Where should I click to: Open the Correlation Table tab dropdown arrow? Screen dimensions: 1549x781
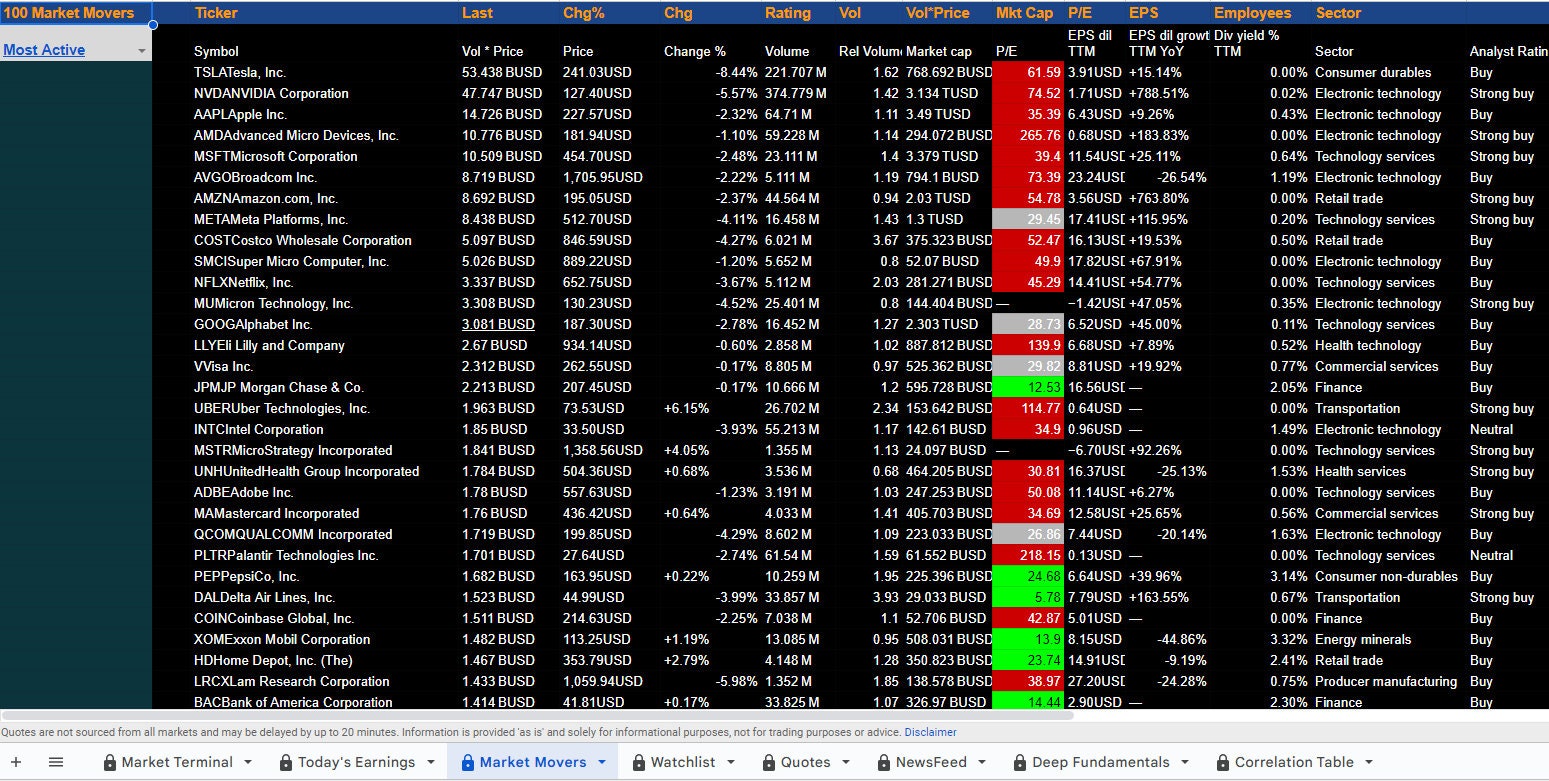(1370, 762)
